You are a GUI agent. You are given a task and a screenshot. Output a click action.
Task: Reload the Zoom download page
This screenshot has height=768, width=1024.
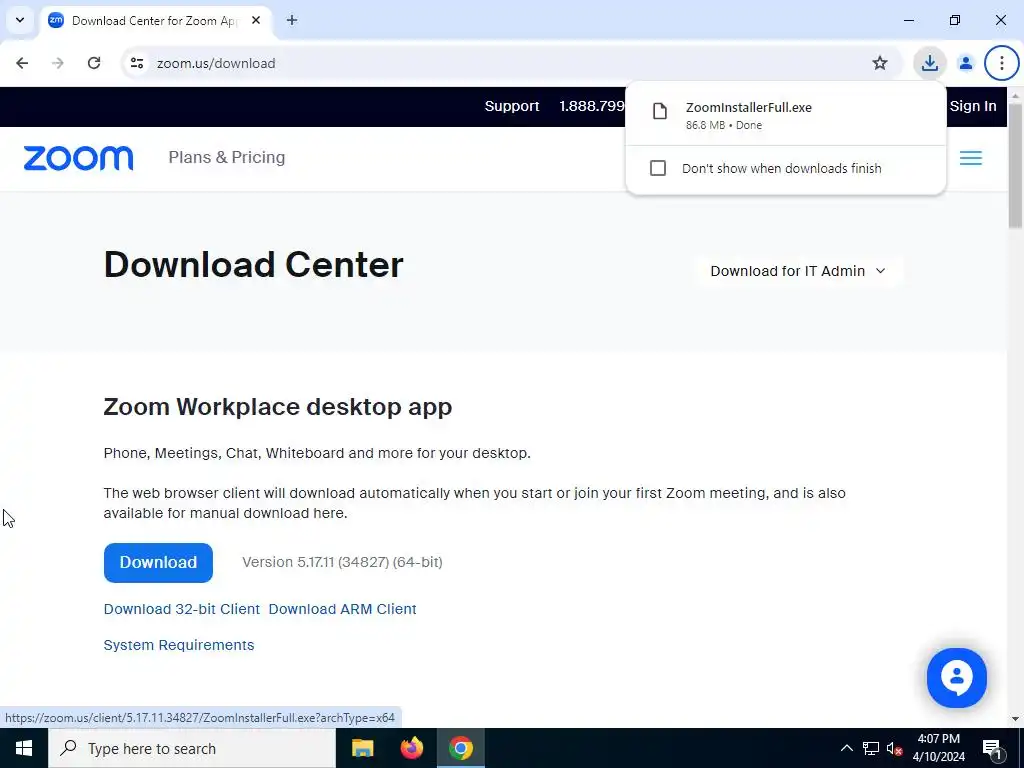[94, 63]
